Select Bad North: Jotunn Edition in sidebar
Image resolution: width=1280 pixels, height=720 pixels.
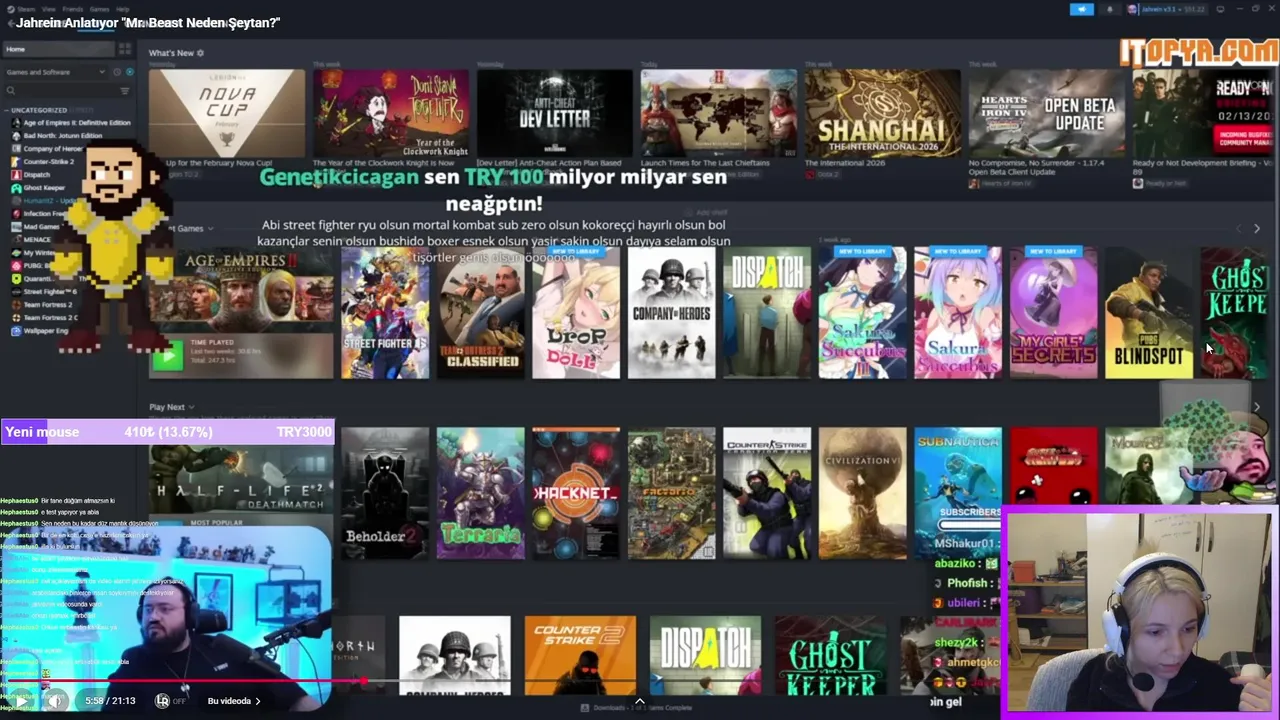tap(62, 136)
